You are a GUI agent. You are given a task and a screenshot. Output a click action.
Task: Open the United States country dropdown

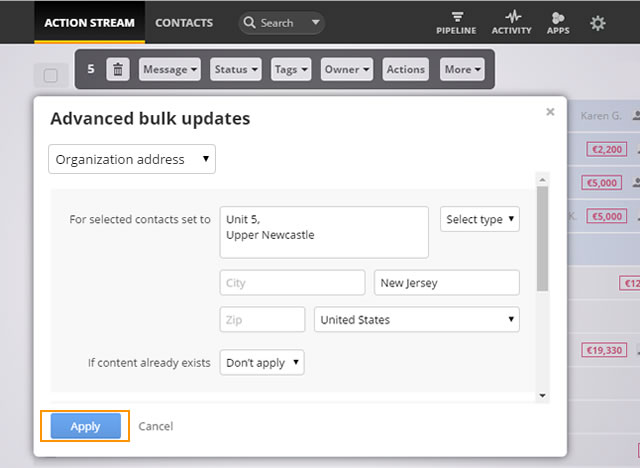pyautogui.click(x=416, y=319)
